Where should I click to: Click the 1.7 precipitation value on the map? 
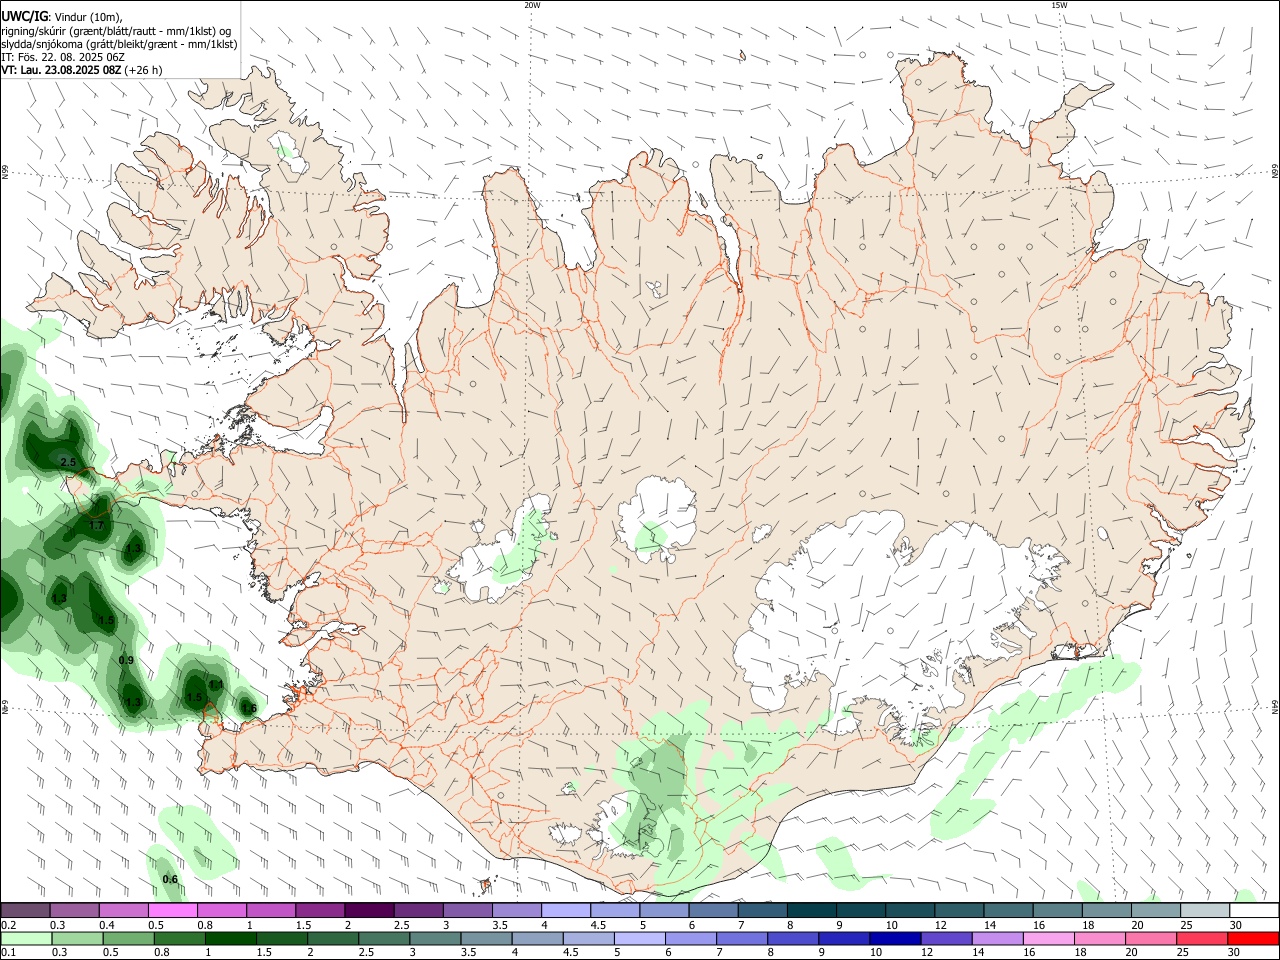(97, 525)
